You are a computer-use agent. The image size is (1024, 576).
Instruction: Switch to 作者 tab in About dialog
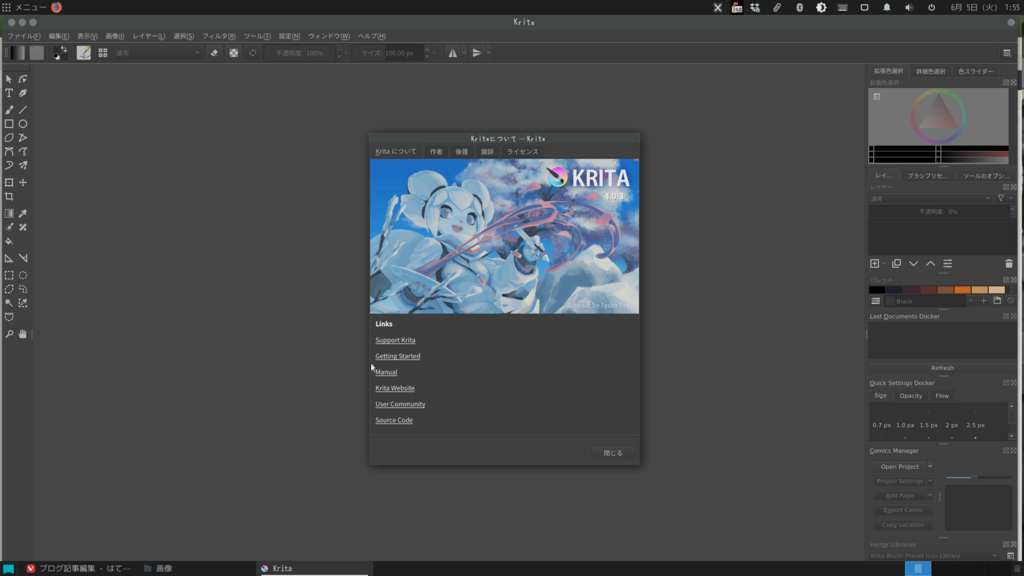pos(436,152)
